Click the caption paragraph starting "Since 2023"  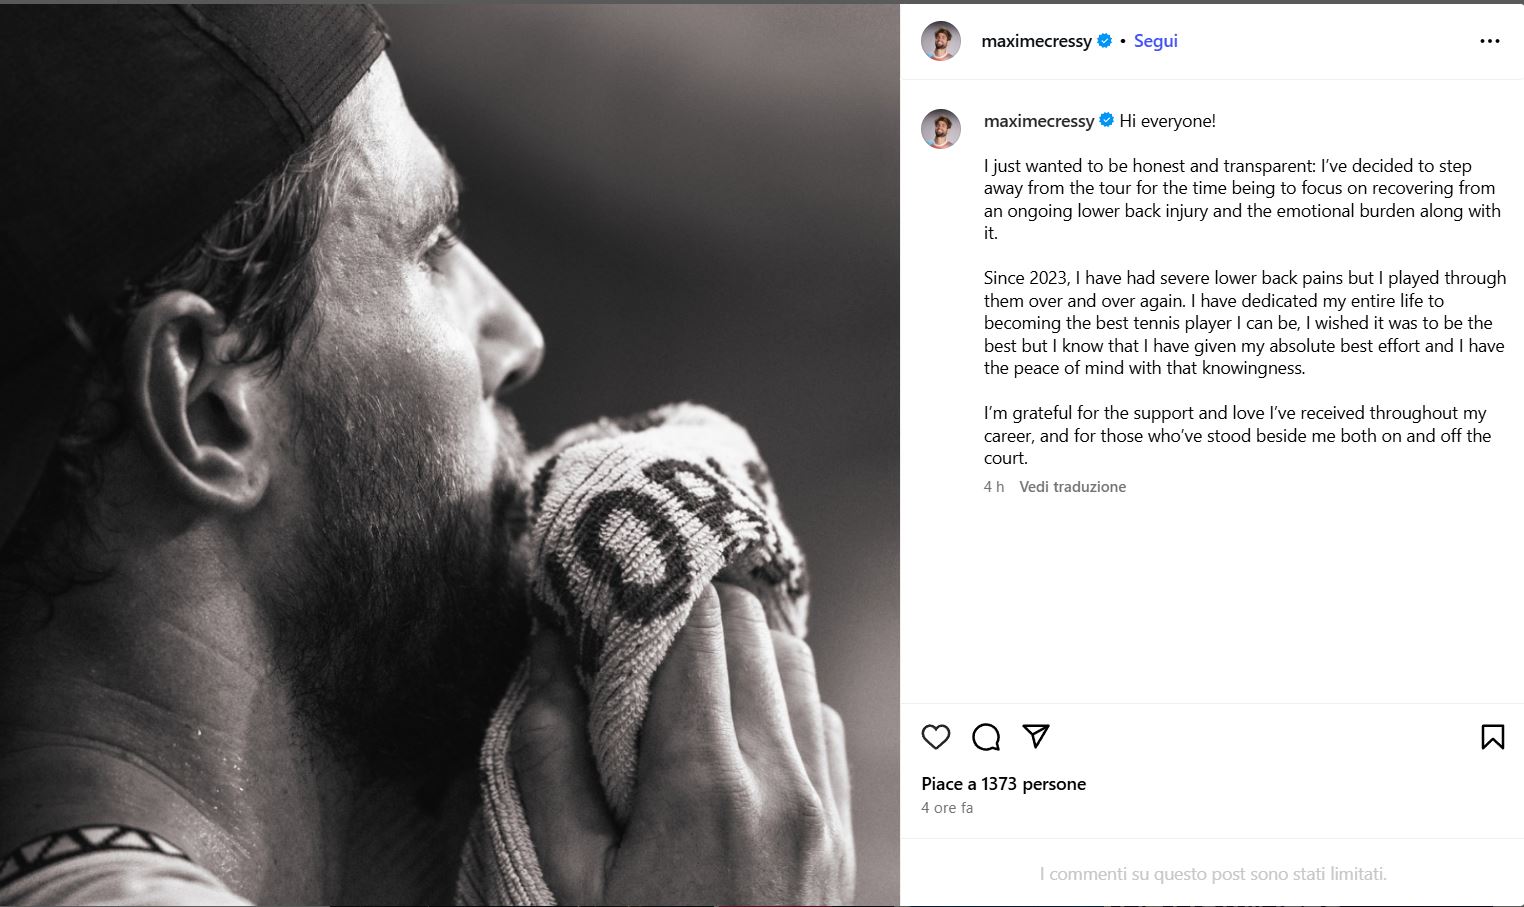(x=1244, y=323)
